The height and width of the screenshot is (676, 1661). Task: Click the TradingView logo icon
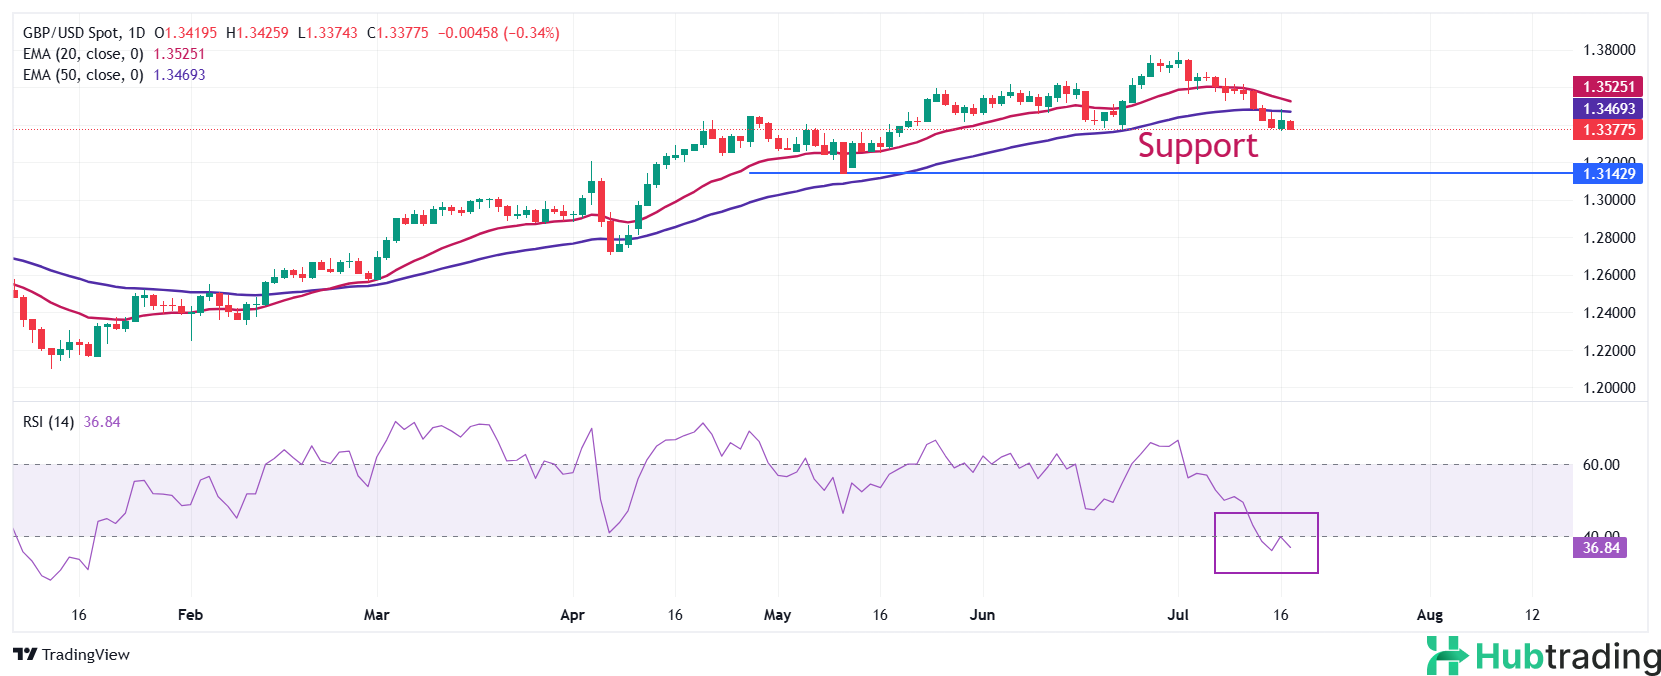click(x=25, y=655)
